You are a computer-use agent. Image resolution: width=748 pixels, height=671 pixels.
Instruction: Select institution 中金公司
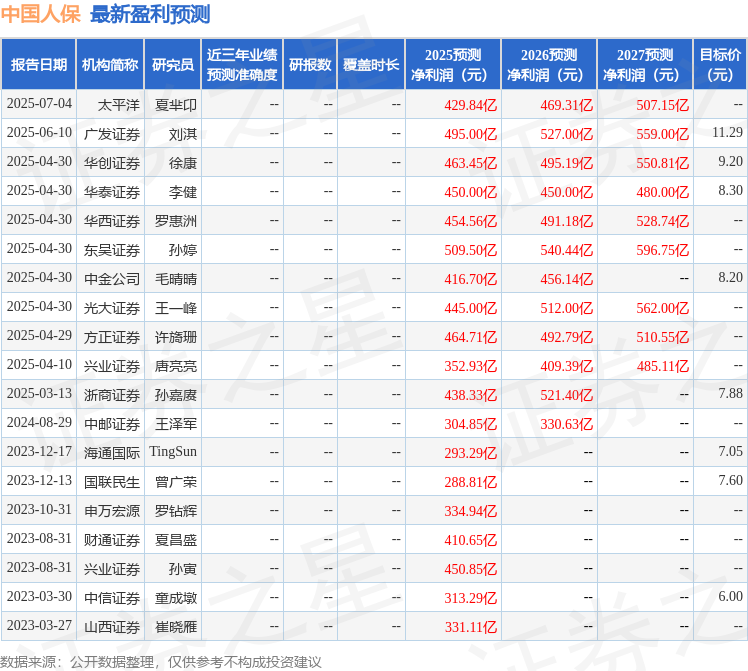click(112, 279)
